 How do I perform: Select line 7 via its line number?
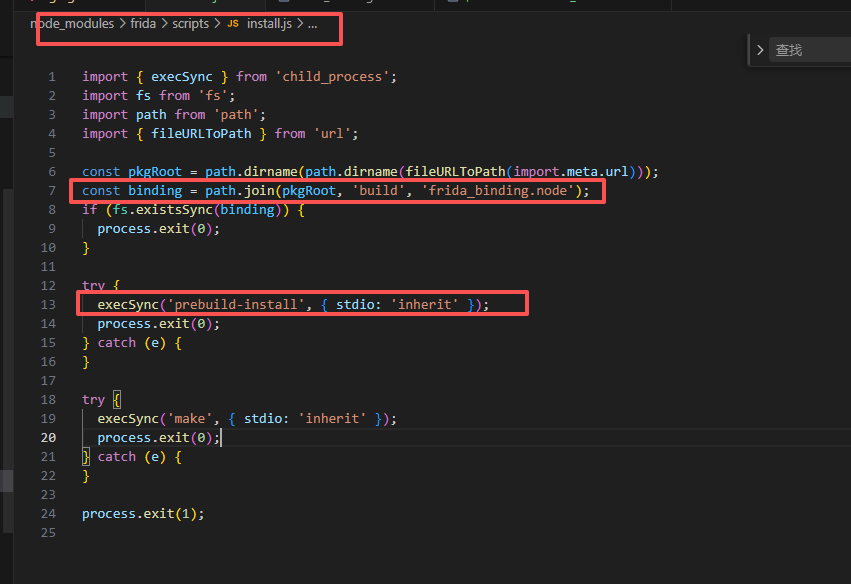pos(51,191)
